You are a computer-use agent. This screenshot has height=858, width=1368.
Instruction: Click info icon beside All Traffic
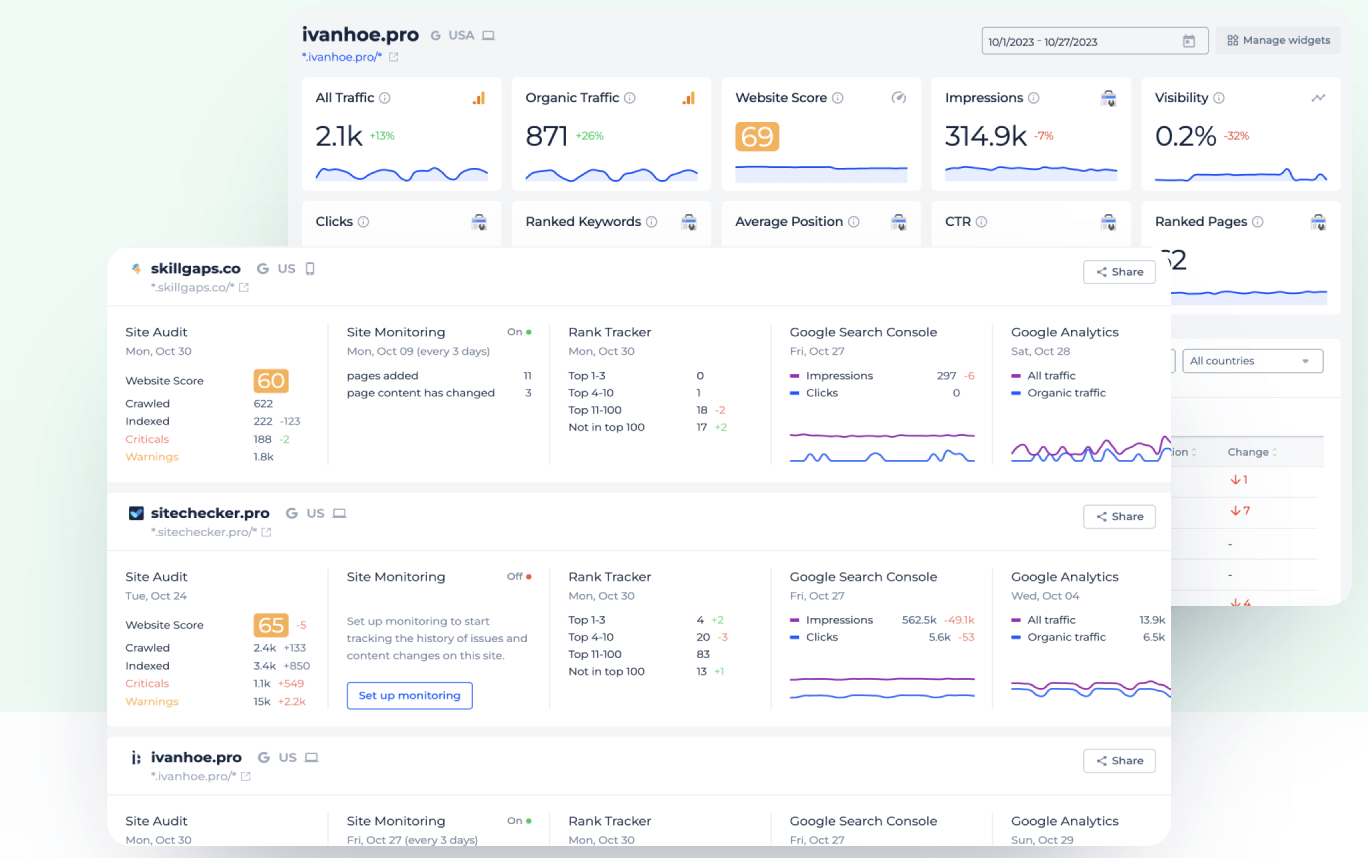385,98
